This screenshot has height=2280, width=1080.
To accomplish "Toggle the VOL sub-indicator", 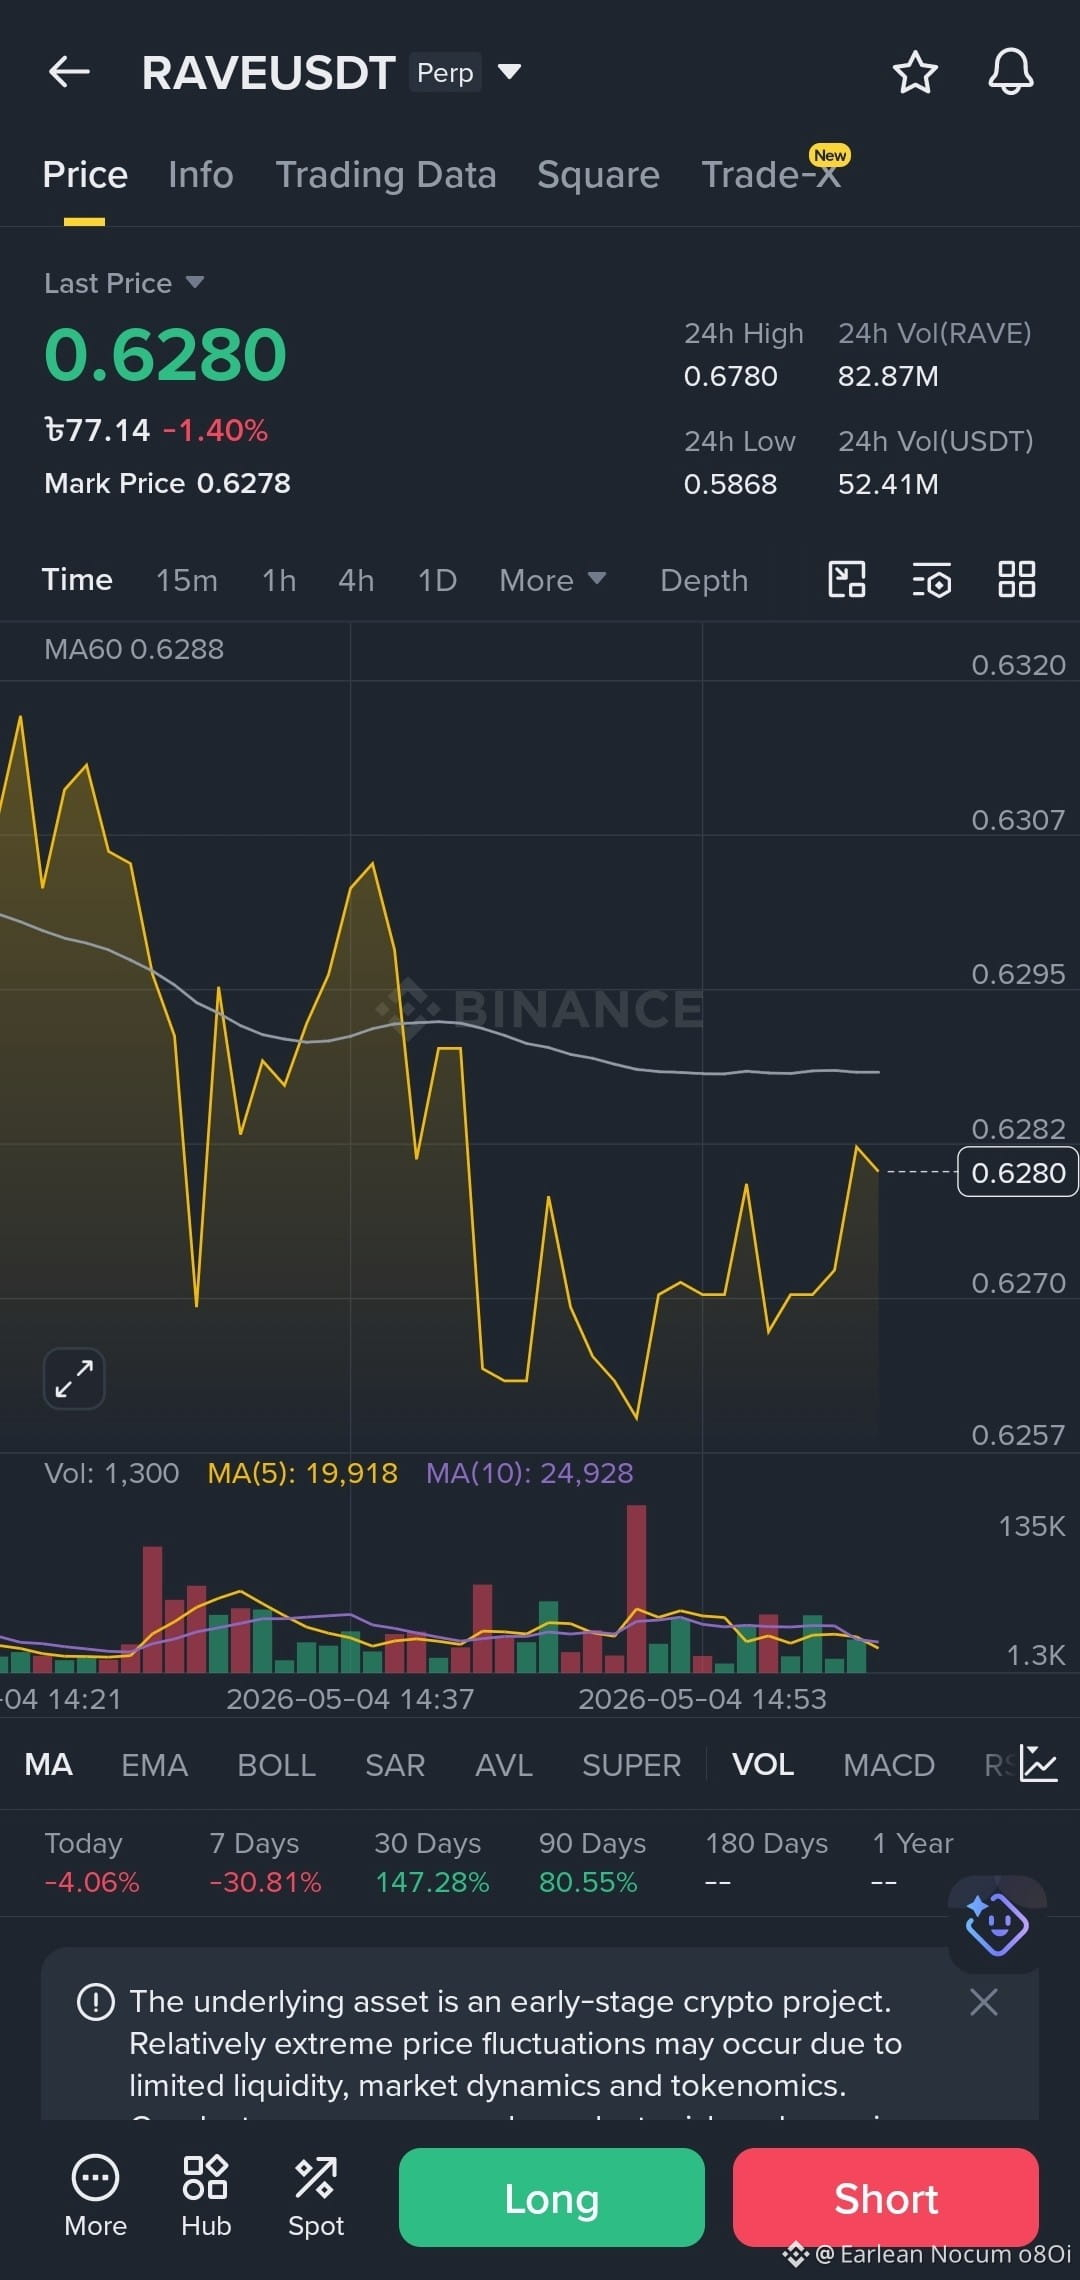I will coord(763,1765).
